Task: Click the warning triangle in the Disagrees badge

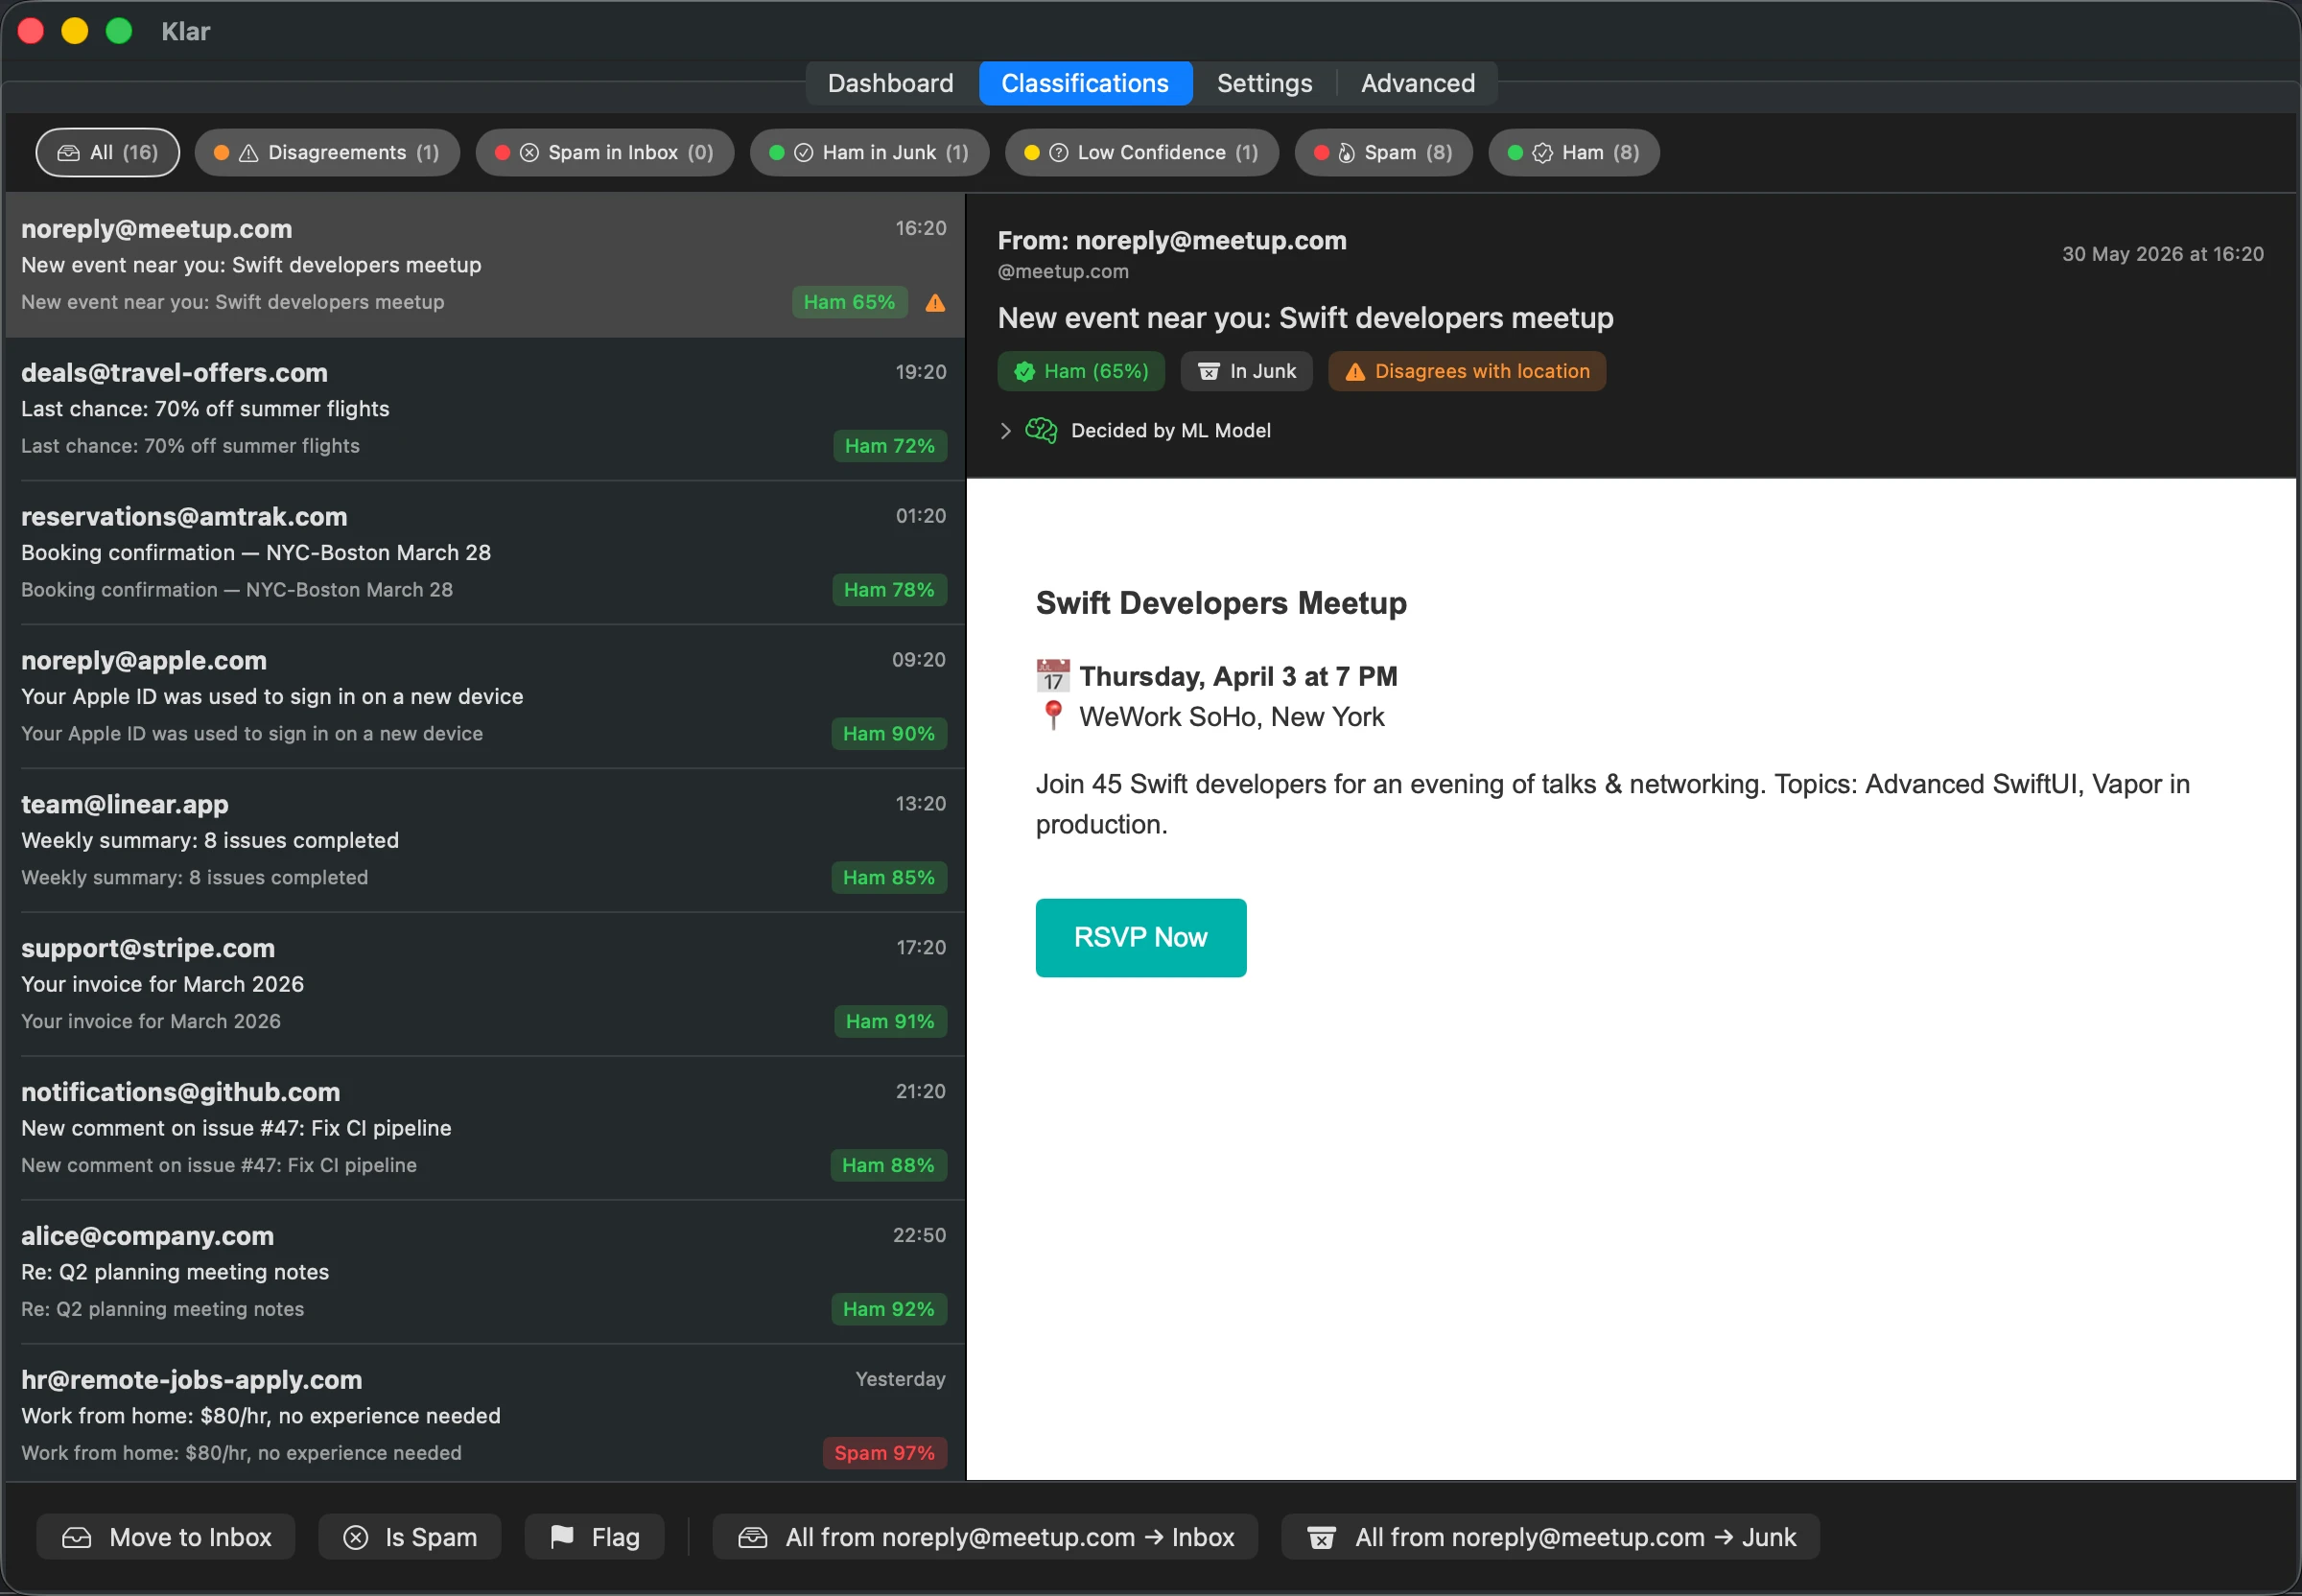Action: (1355, 372)
